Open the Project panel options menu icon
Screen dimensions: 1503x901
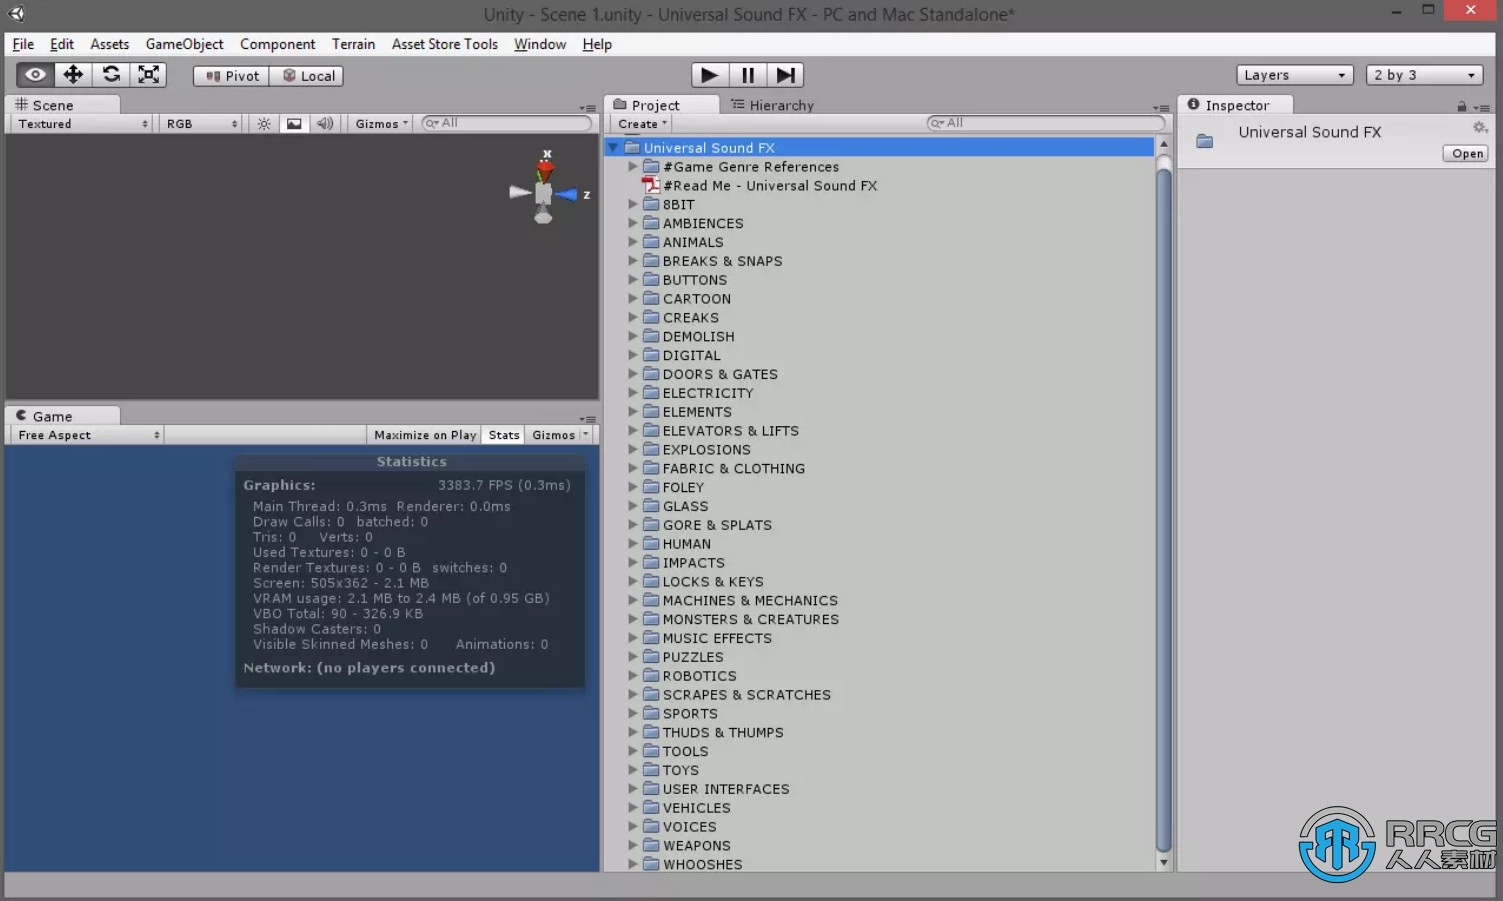pos(1161,108)
